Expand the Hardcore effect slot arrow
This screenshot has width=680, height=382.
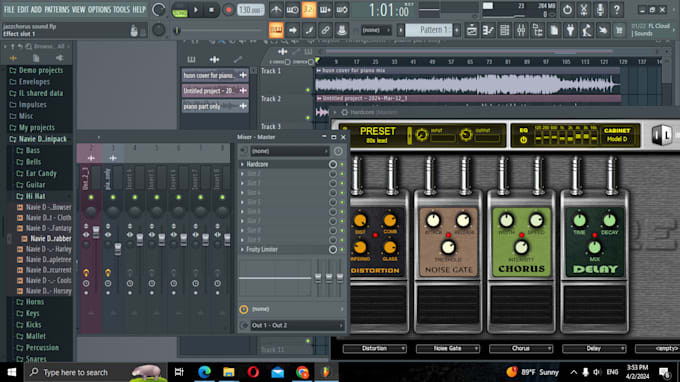(242, 164)
